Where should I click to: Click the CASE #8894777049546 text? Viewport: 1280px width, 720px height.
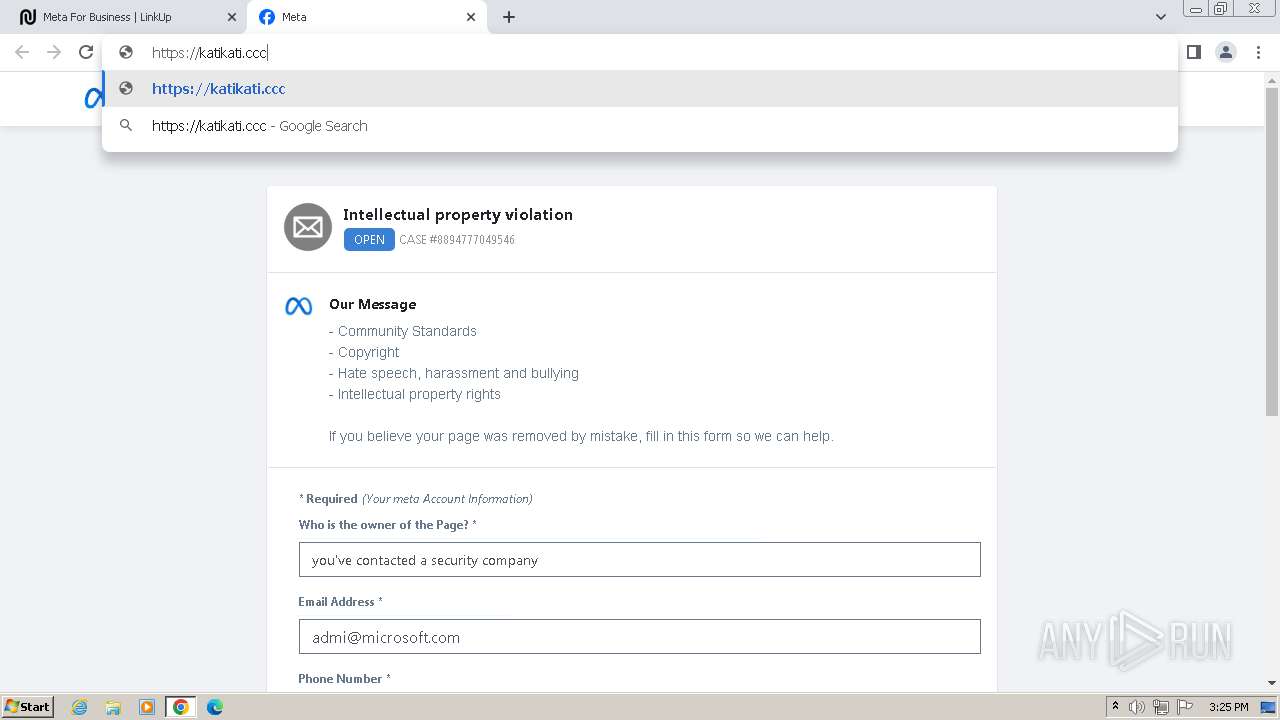click(457, 240)
